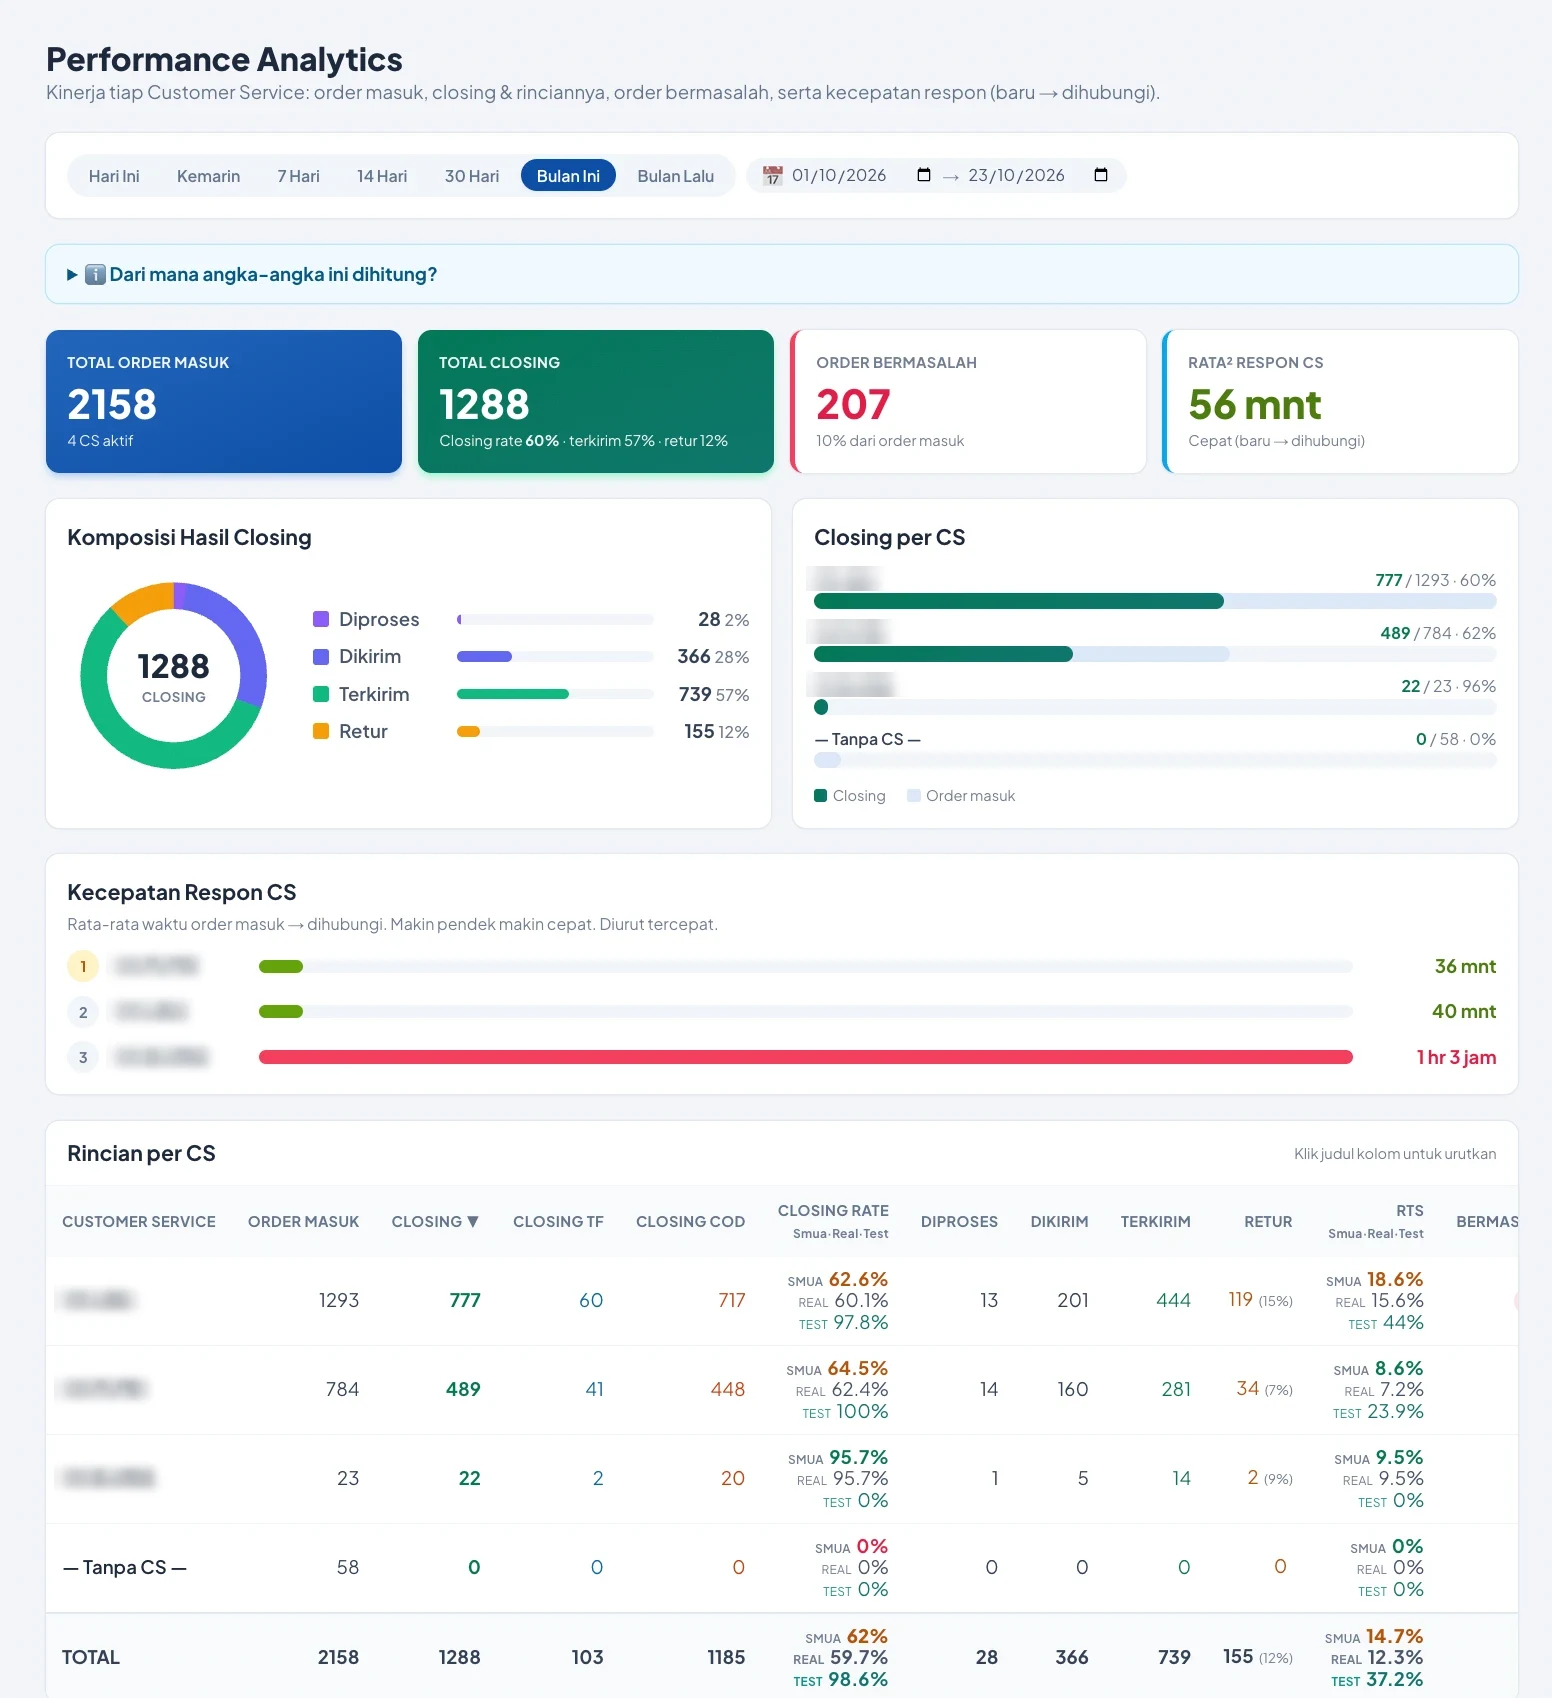Click the Diproses purple legend swatch

pyautogui.click(x=321, y=619)
